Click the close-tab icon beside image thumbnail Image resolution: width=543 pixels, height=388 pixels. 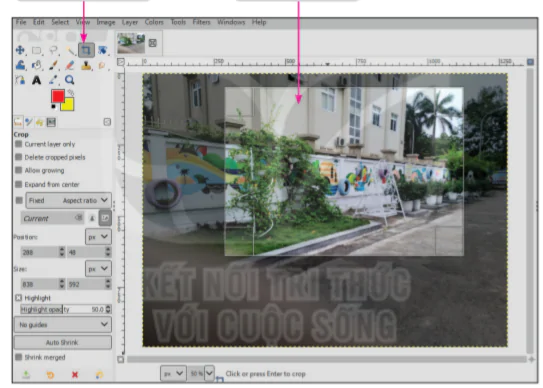coord(152,43)
